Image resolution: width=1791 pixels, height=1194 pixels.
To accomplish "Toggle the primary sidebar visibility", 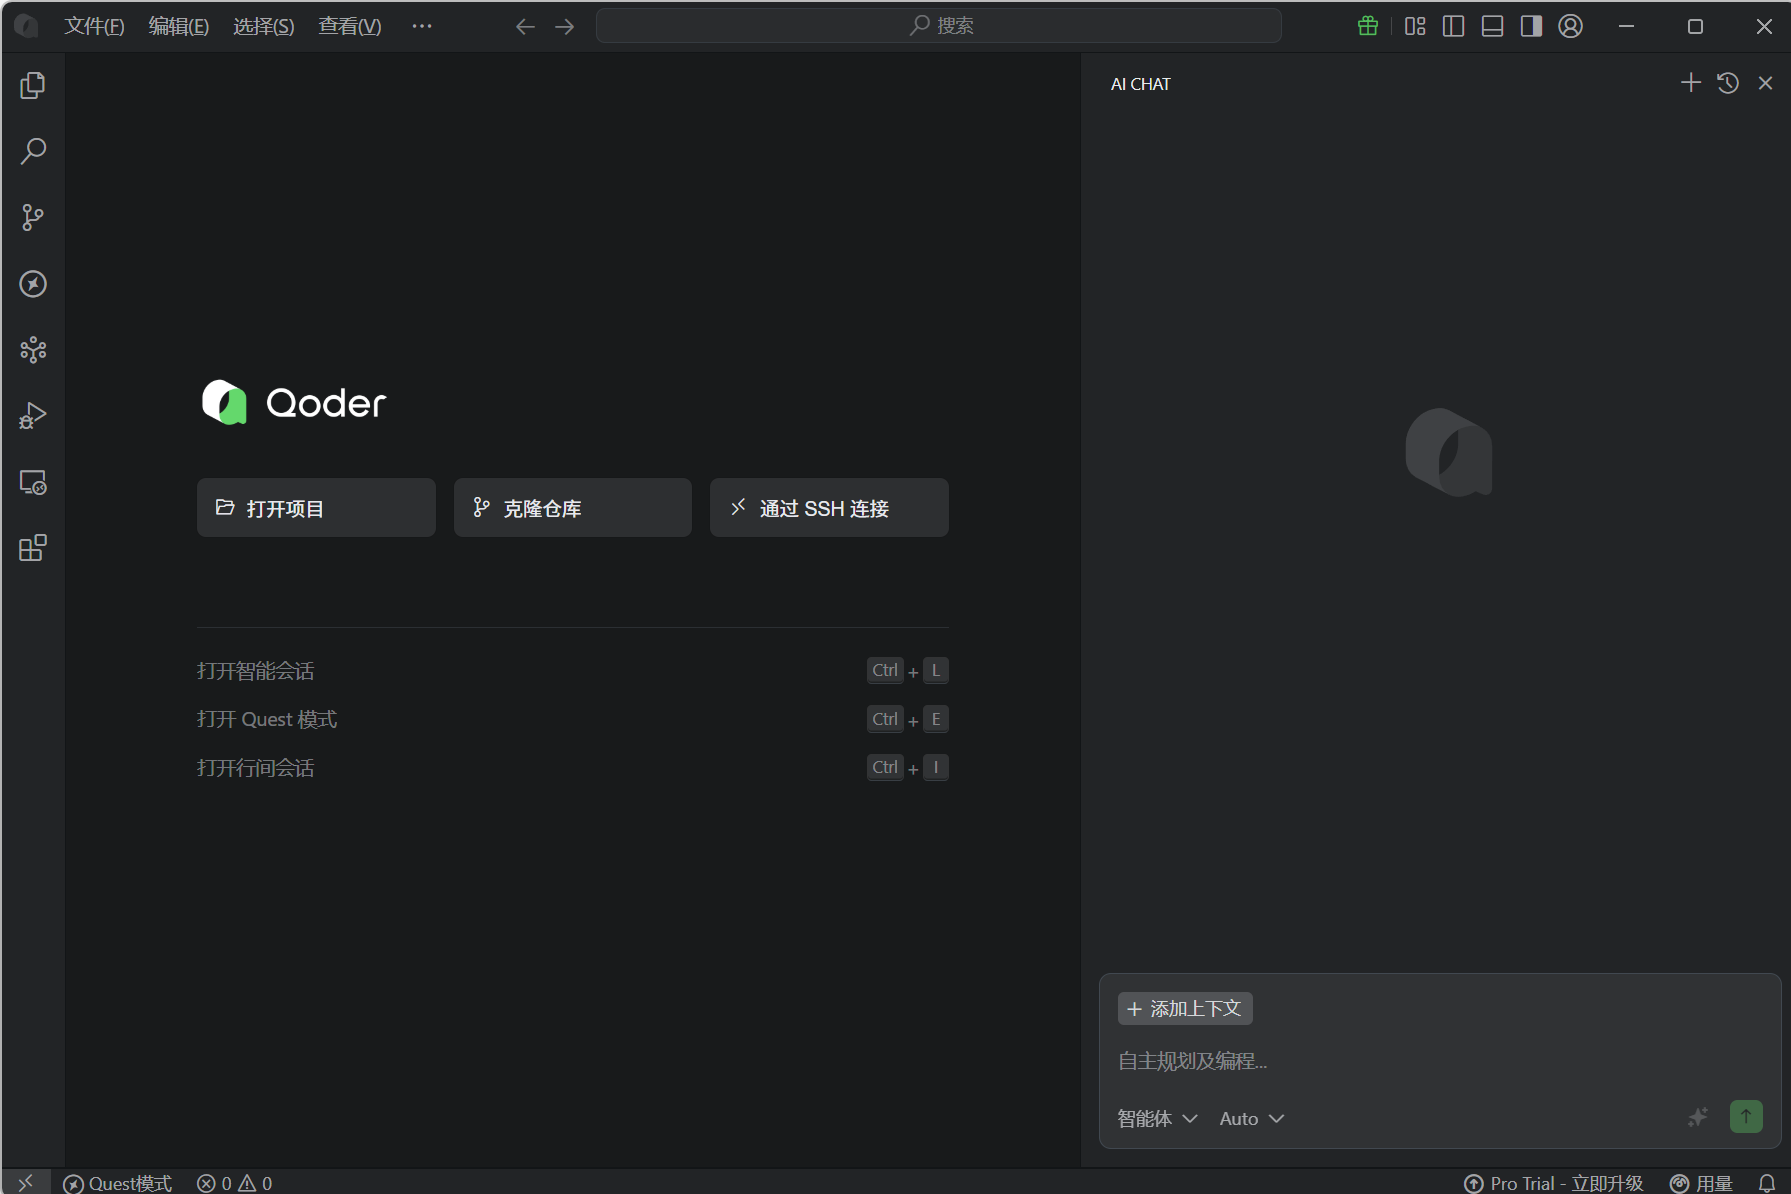I will click(x=1452, y=26).
